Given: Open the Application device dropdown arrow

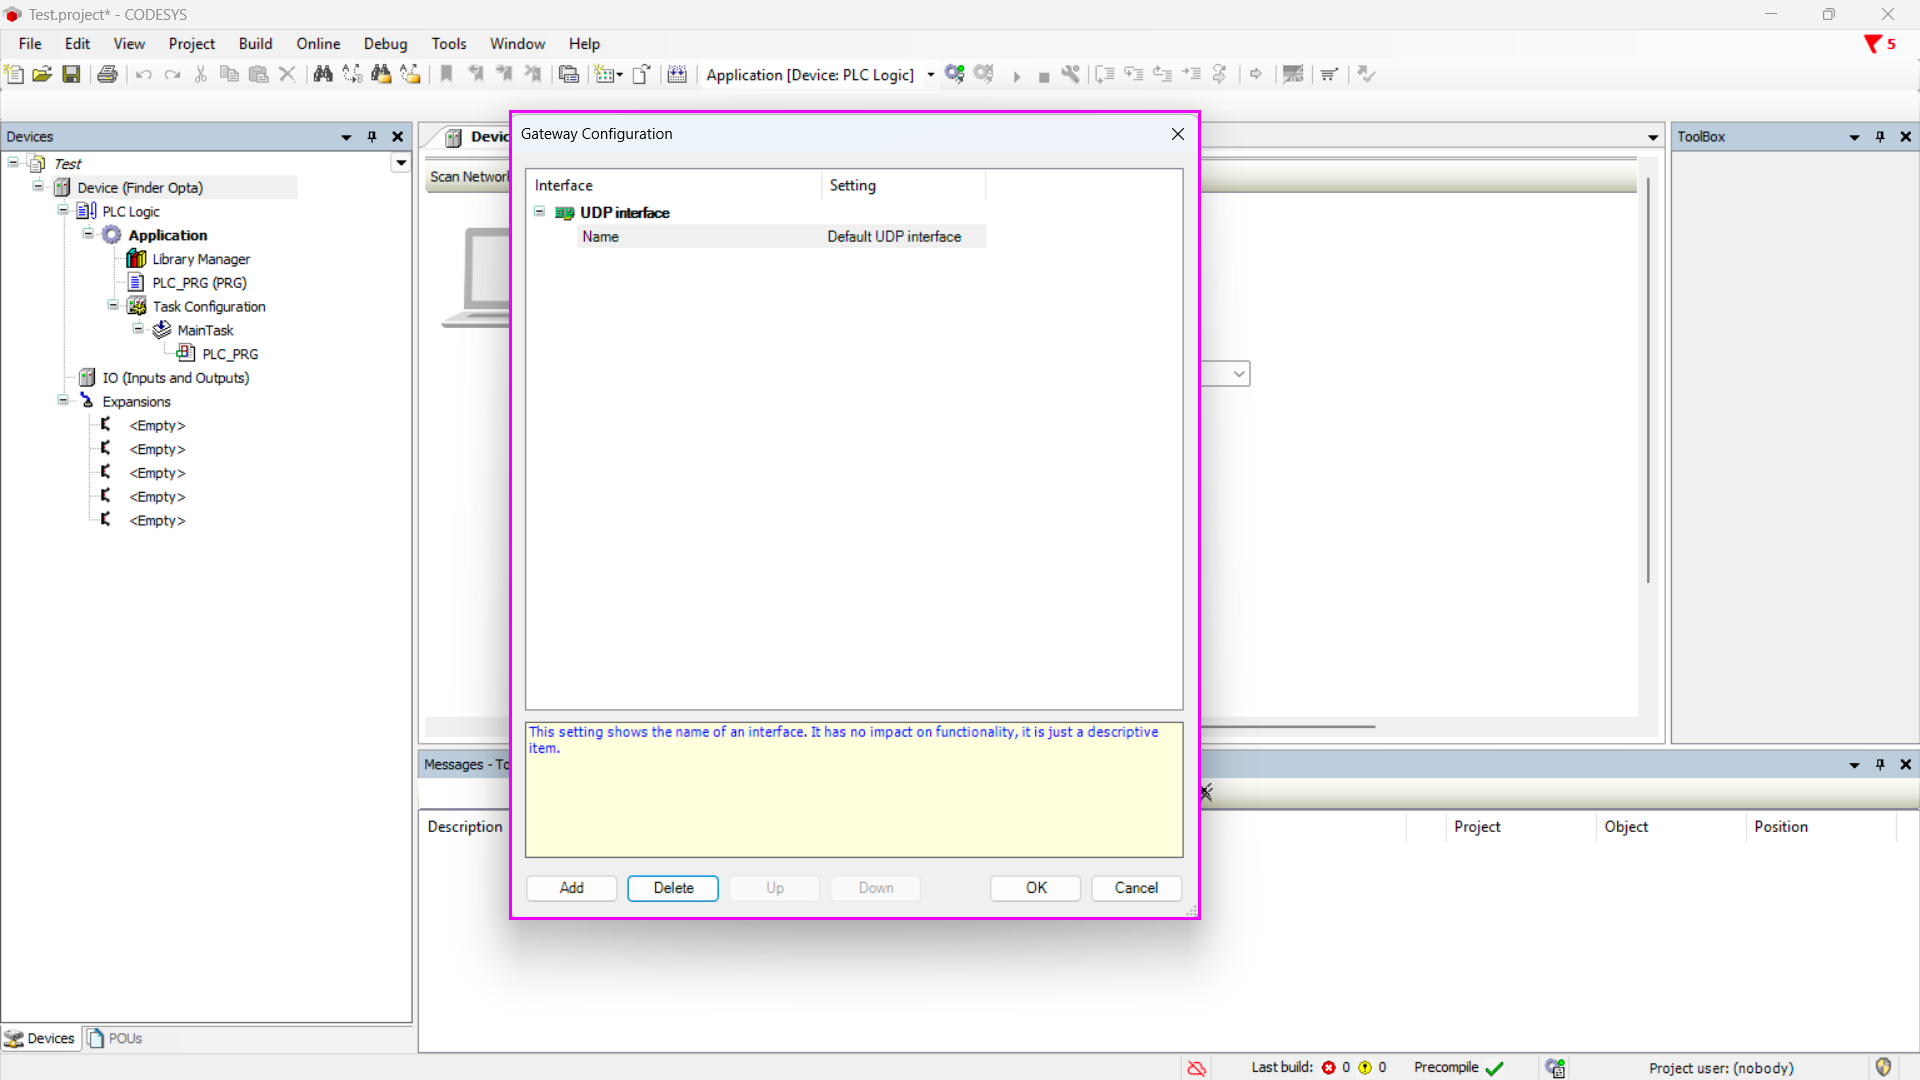Looking at the screenshot, I should pyautogui.click(x=931, y=75).
